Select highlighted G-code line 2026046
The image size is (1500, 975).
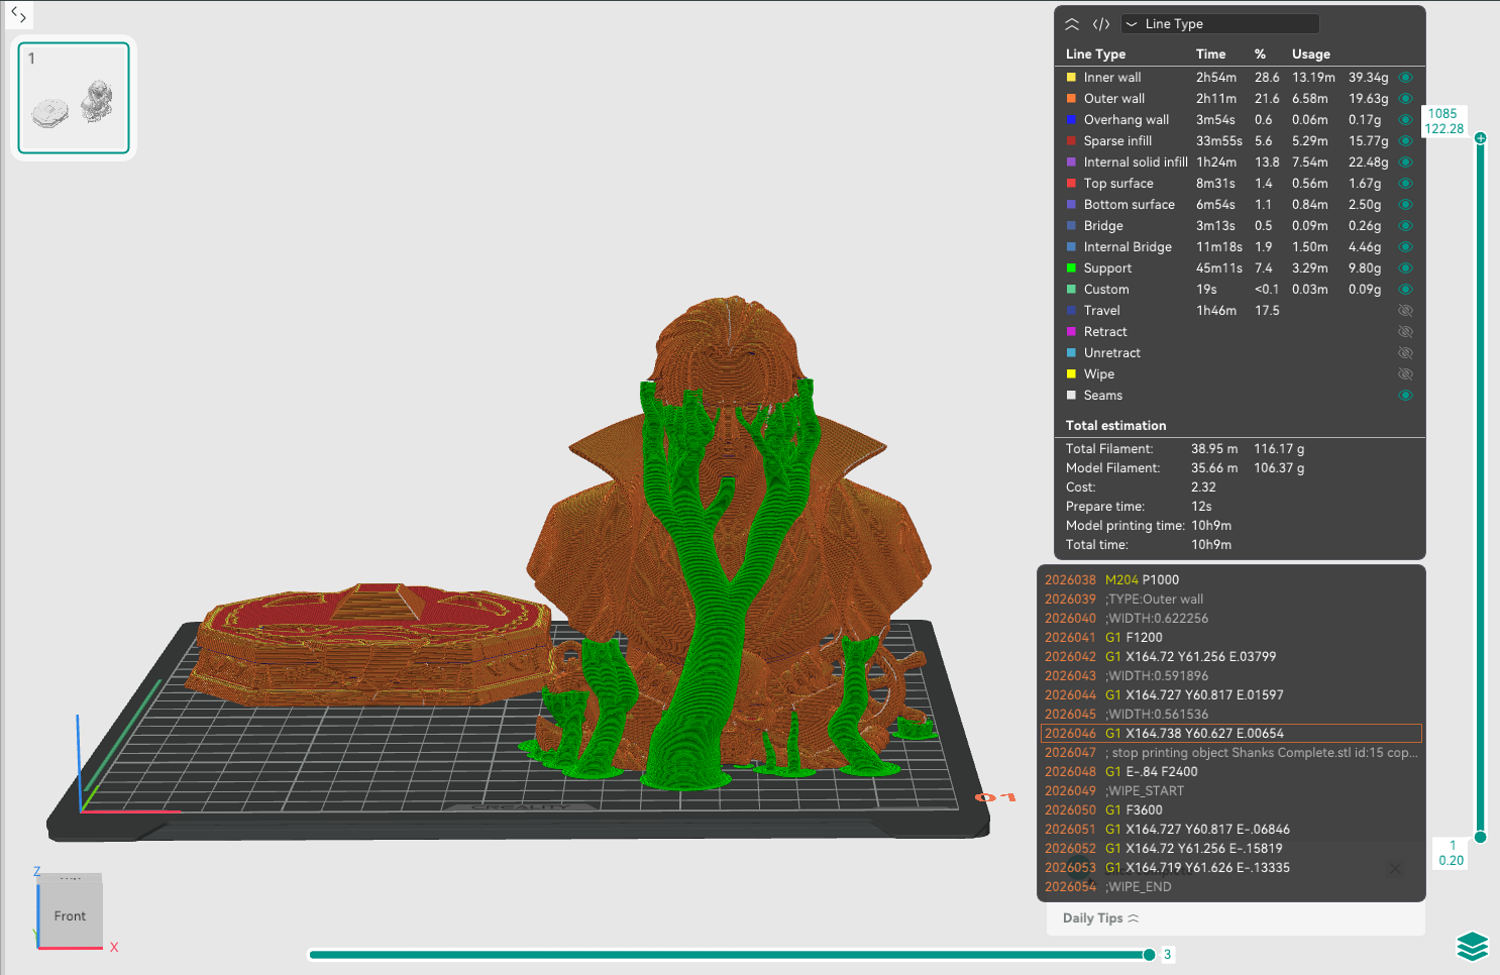coord(1231,733)
